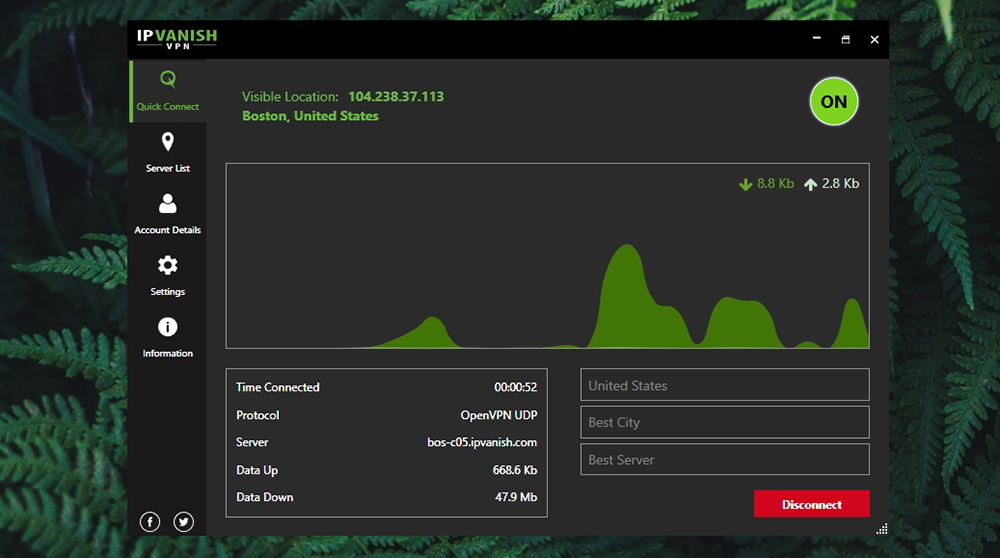The image size is (1000, 558).
Task: Toggle the green ON connection button
Action: point(834,101)
